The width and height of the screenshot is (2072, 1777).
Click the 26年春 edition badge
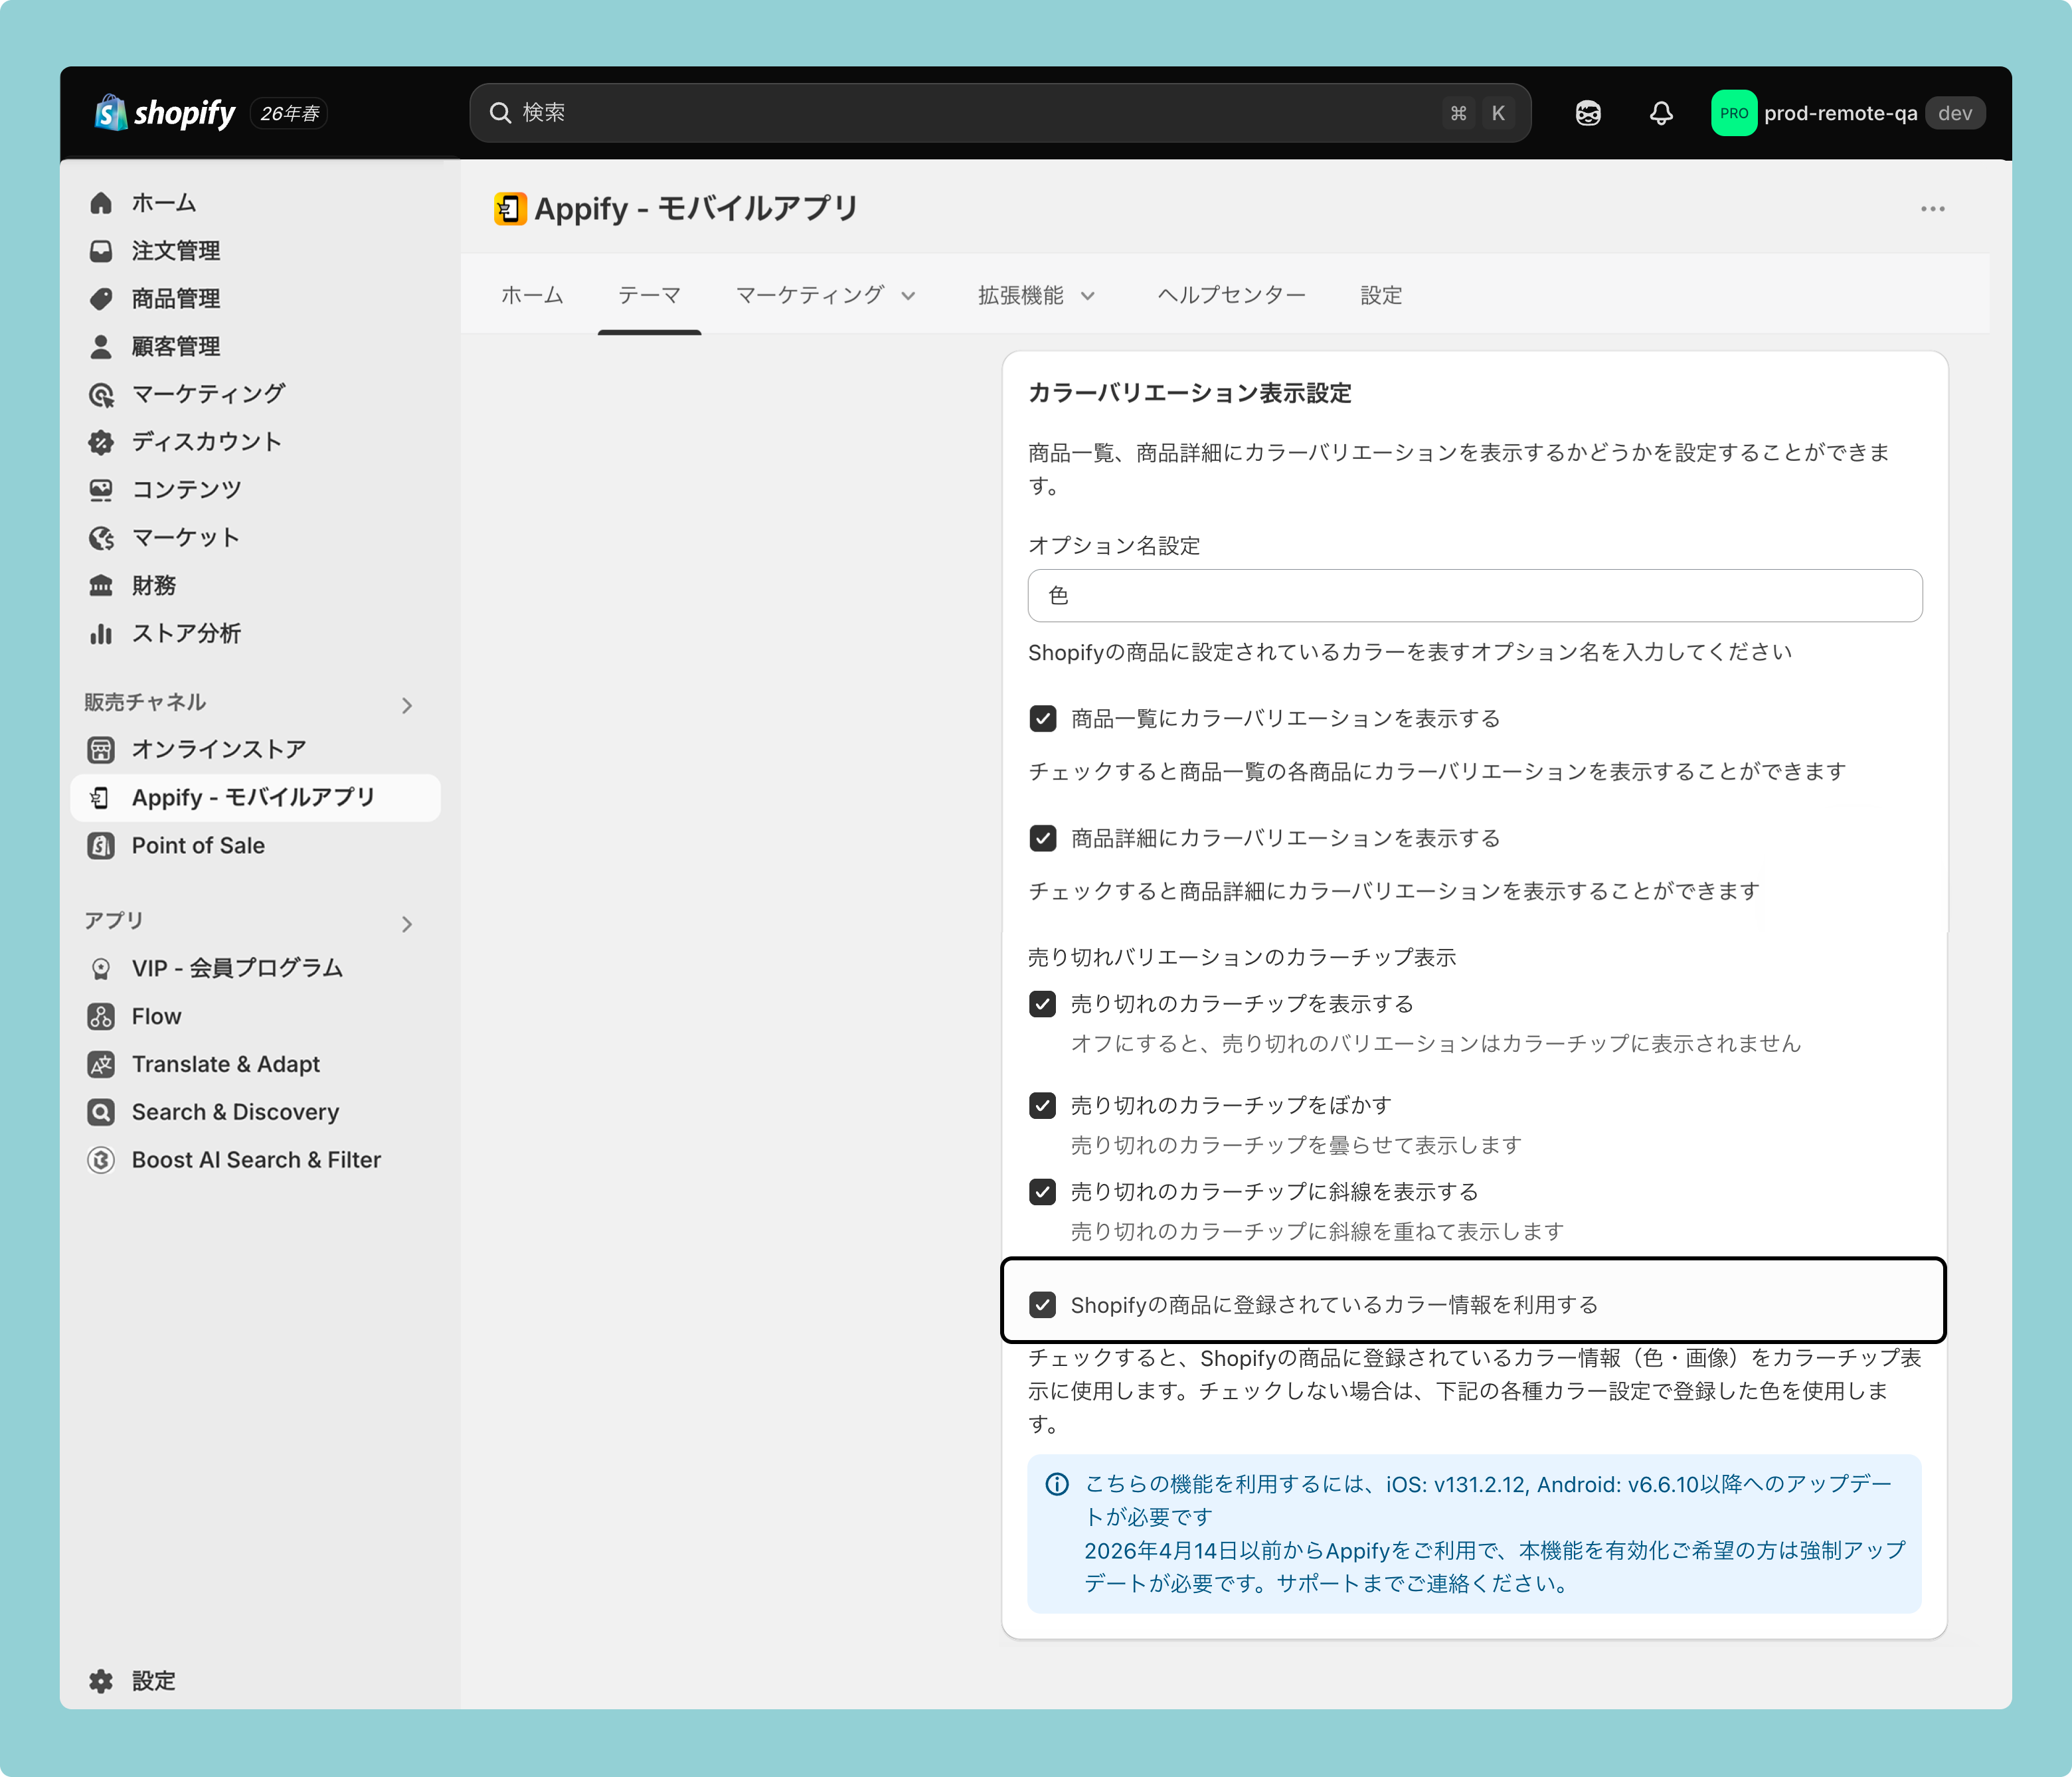tap(290, 113)
